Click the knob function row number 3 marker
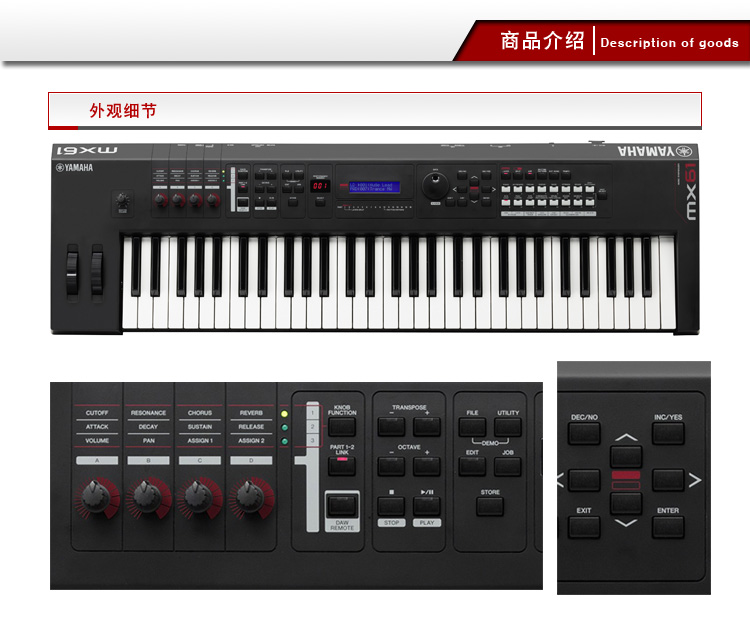This screenshot has width=750, height=617. [x=313, y=441]
